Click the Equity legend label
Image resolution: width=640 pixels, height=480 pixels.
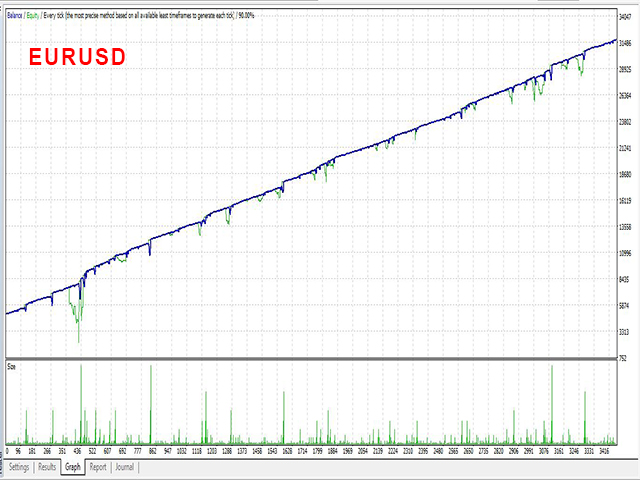(33, 16)
